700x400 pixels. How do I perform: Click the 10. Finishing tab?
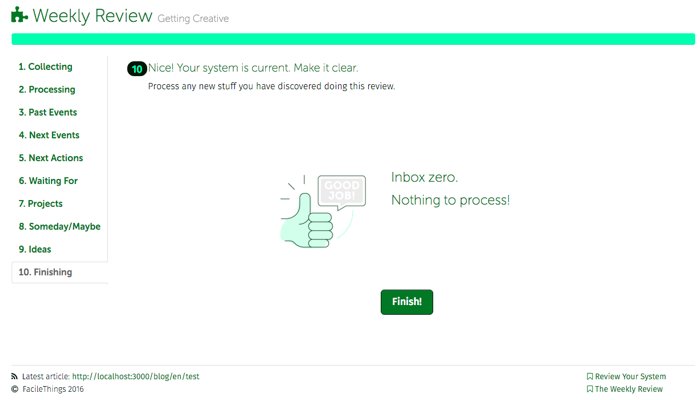[59, 272]
